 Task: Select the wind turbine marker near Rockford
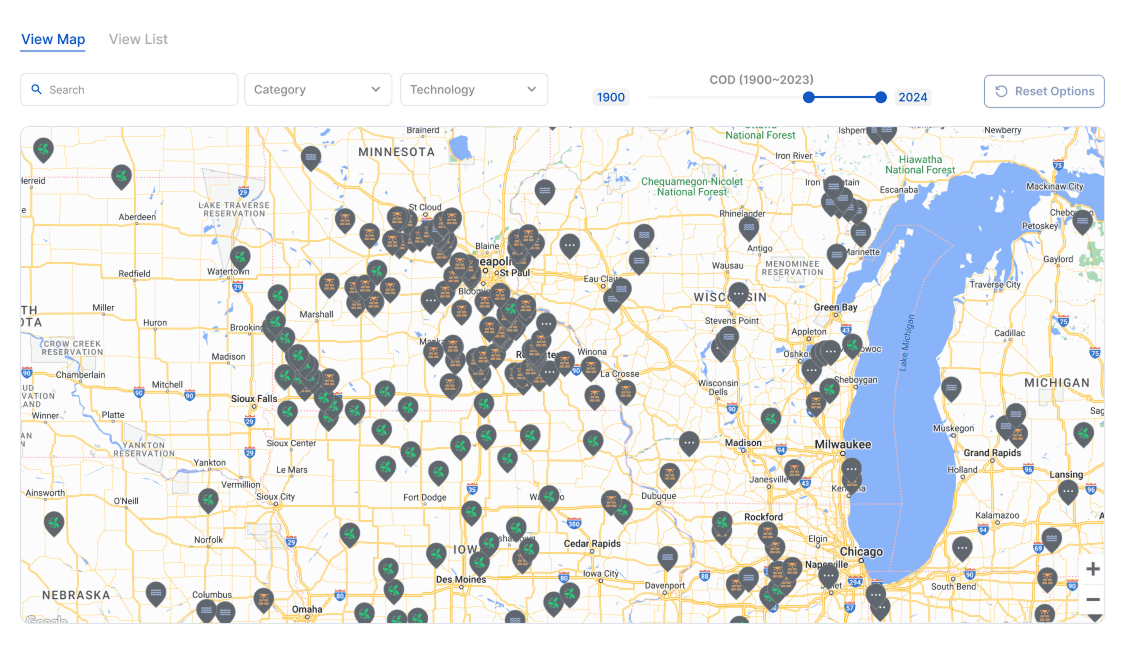[721, 521]
